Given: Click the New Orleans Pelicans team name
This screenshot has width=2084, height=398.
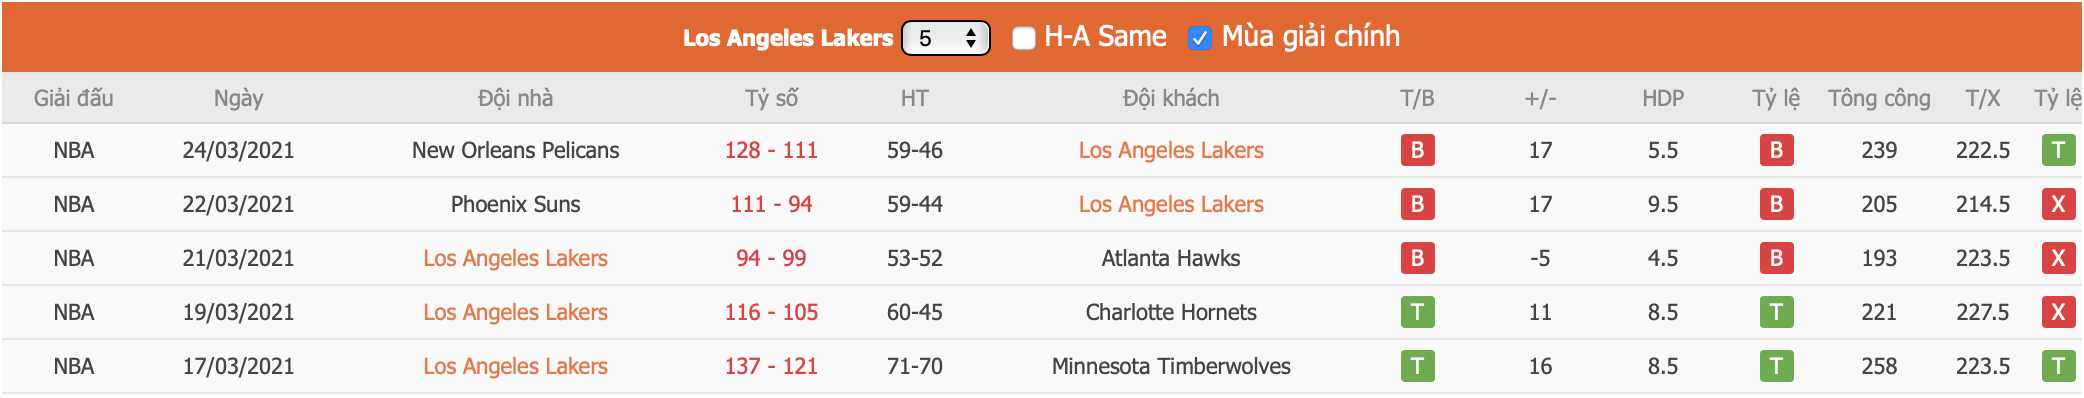Looking at the screenshot, I should point(515,150).
